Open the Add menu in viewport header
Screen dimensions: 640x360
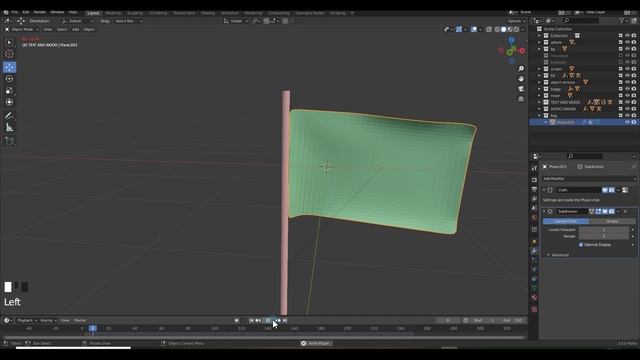pos(76,29)
